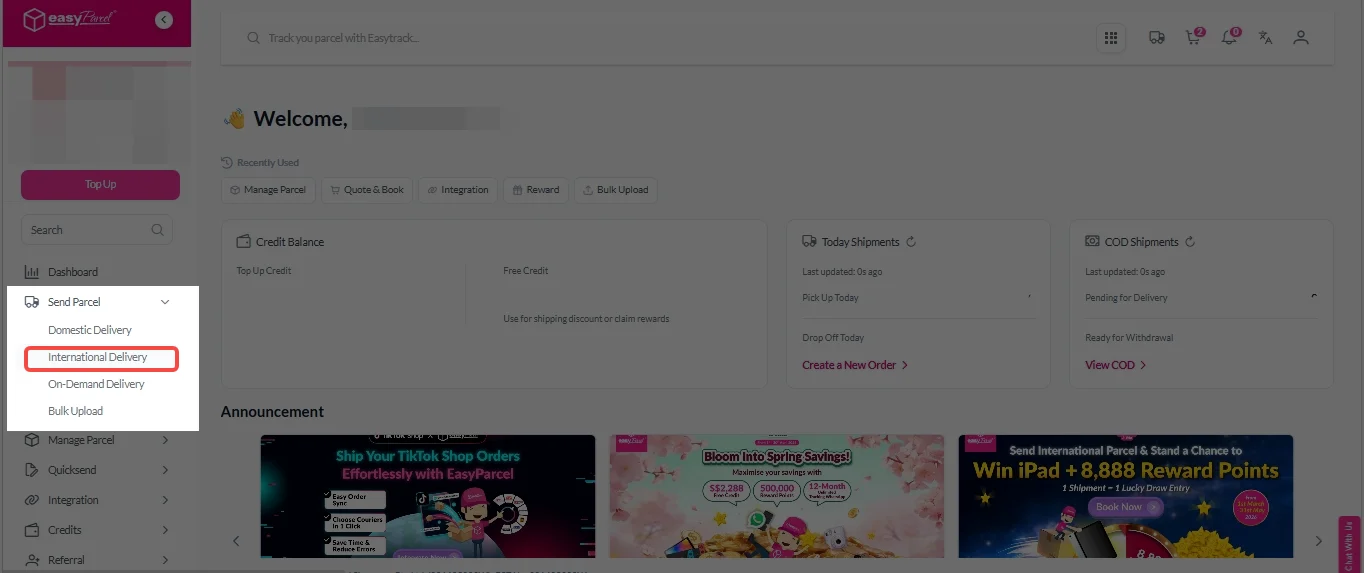The width and height of the screenshot is (1364, 573).
Task: Click the delivery truck icon in header
Action: pos(1157,38)
